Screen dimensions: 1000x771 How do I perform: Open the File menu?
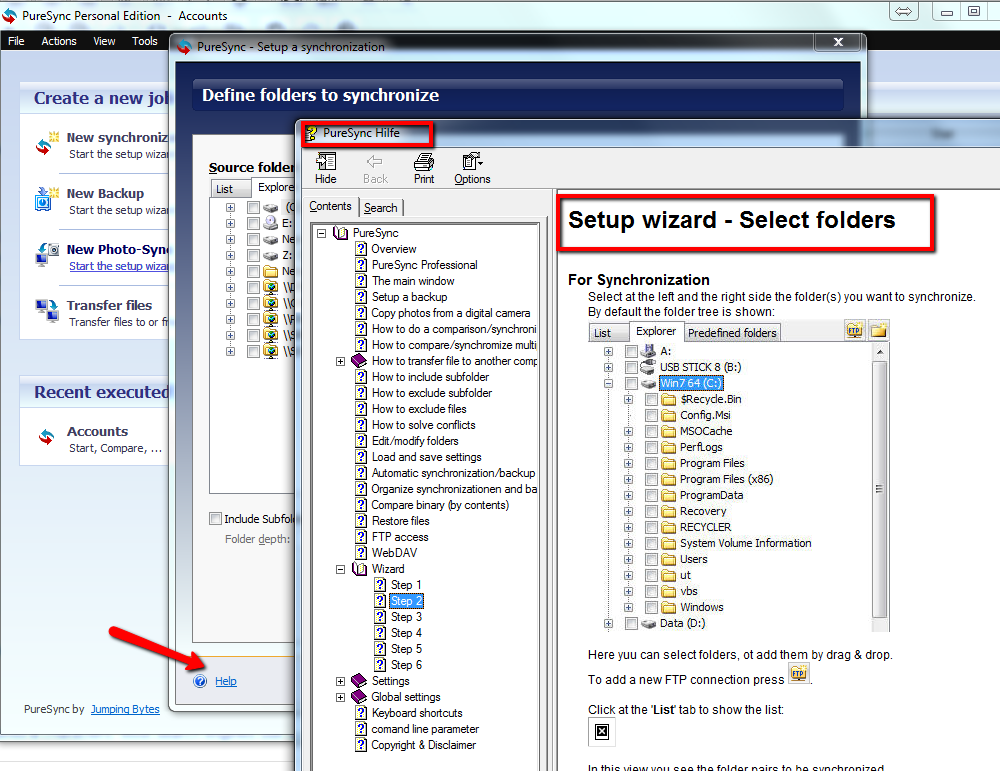[x=16, y=41]
